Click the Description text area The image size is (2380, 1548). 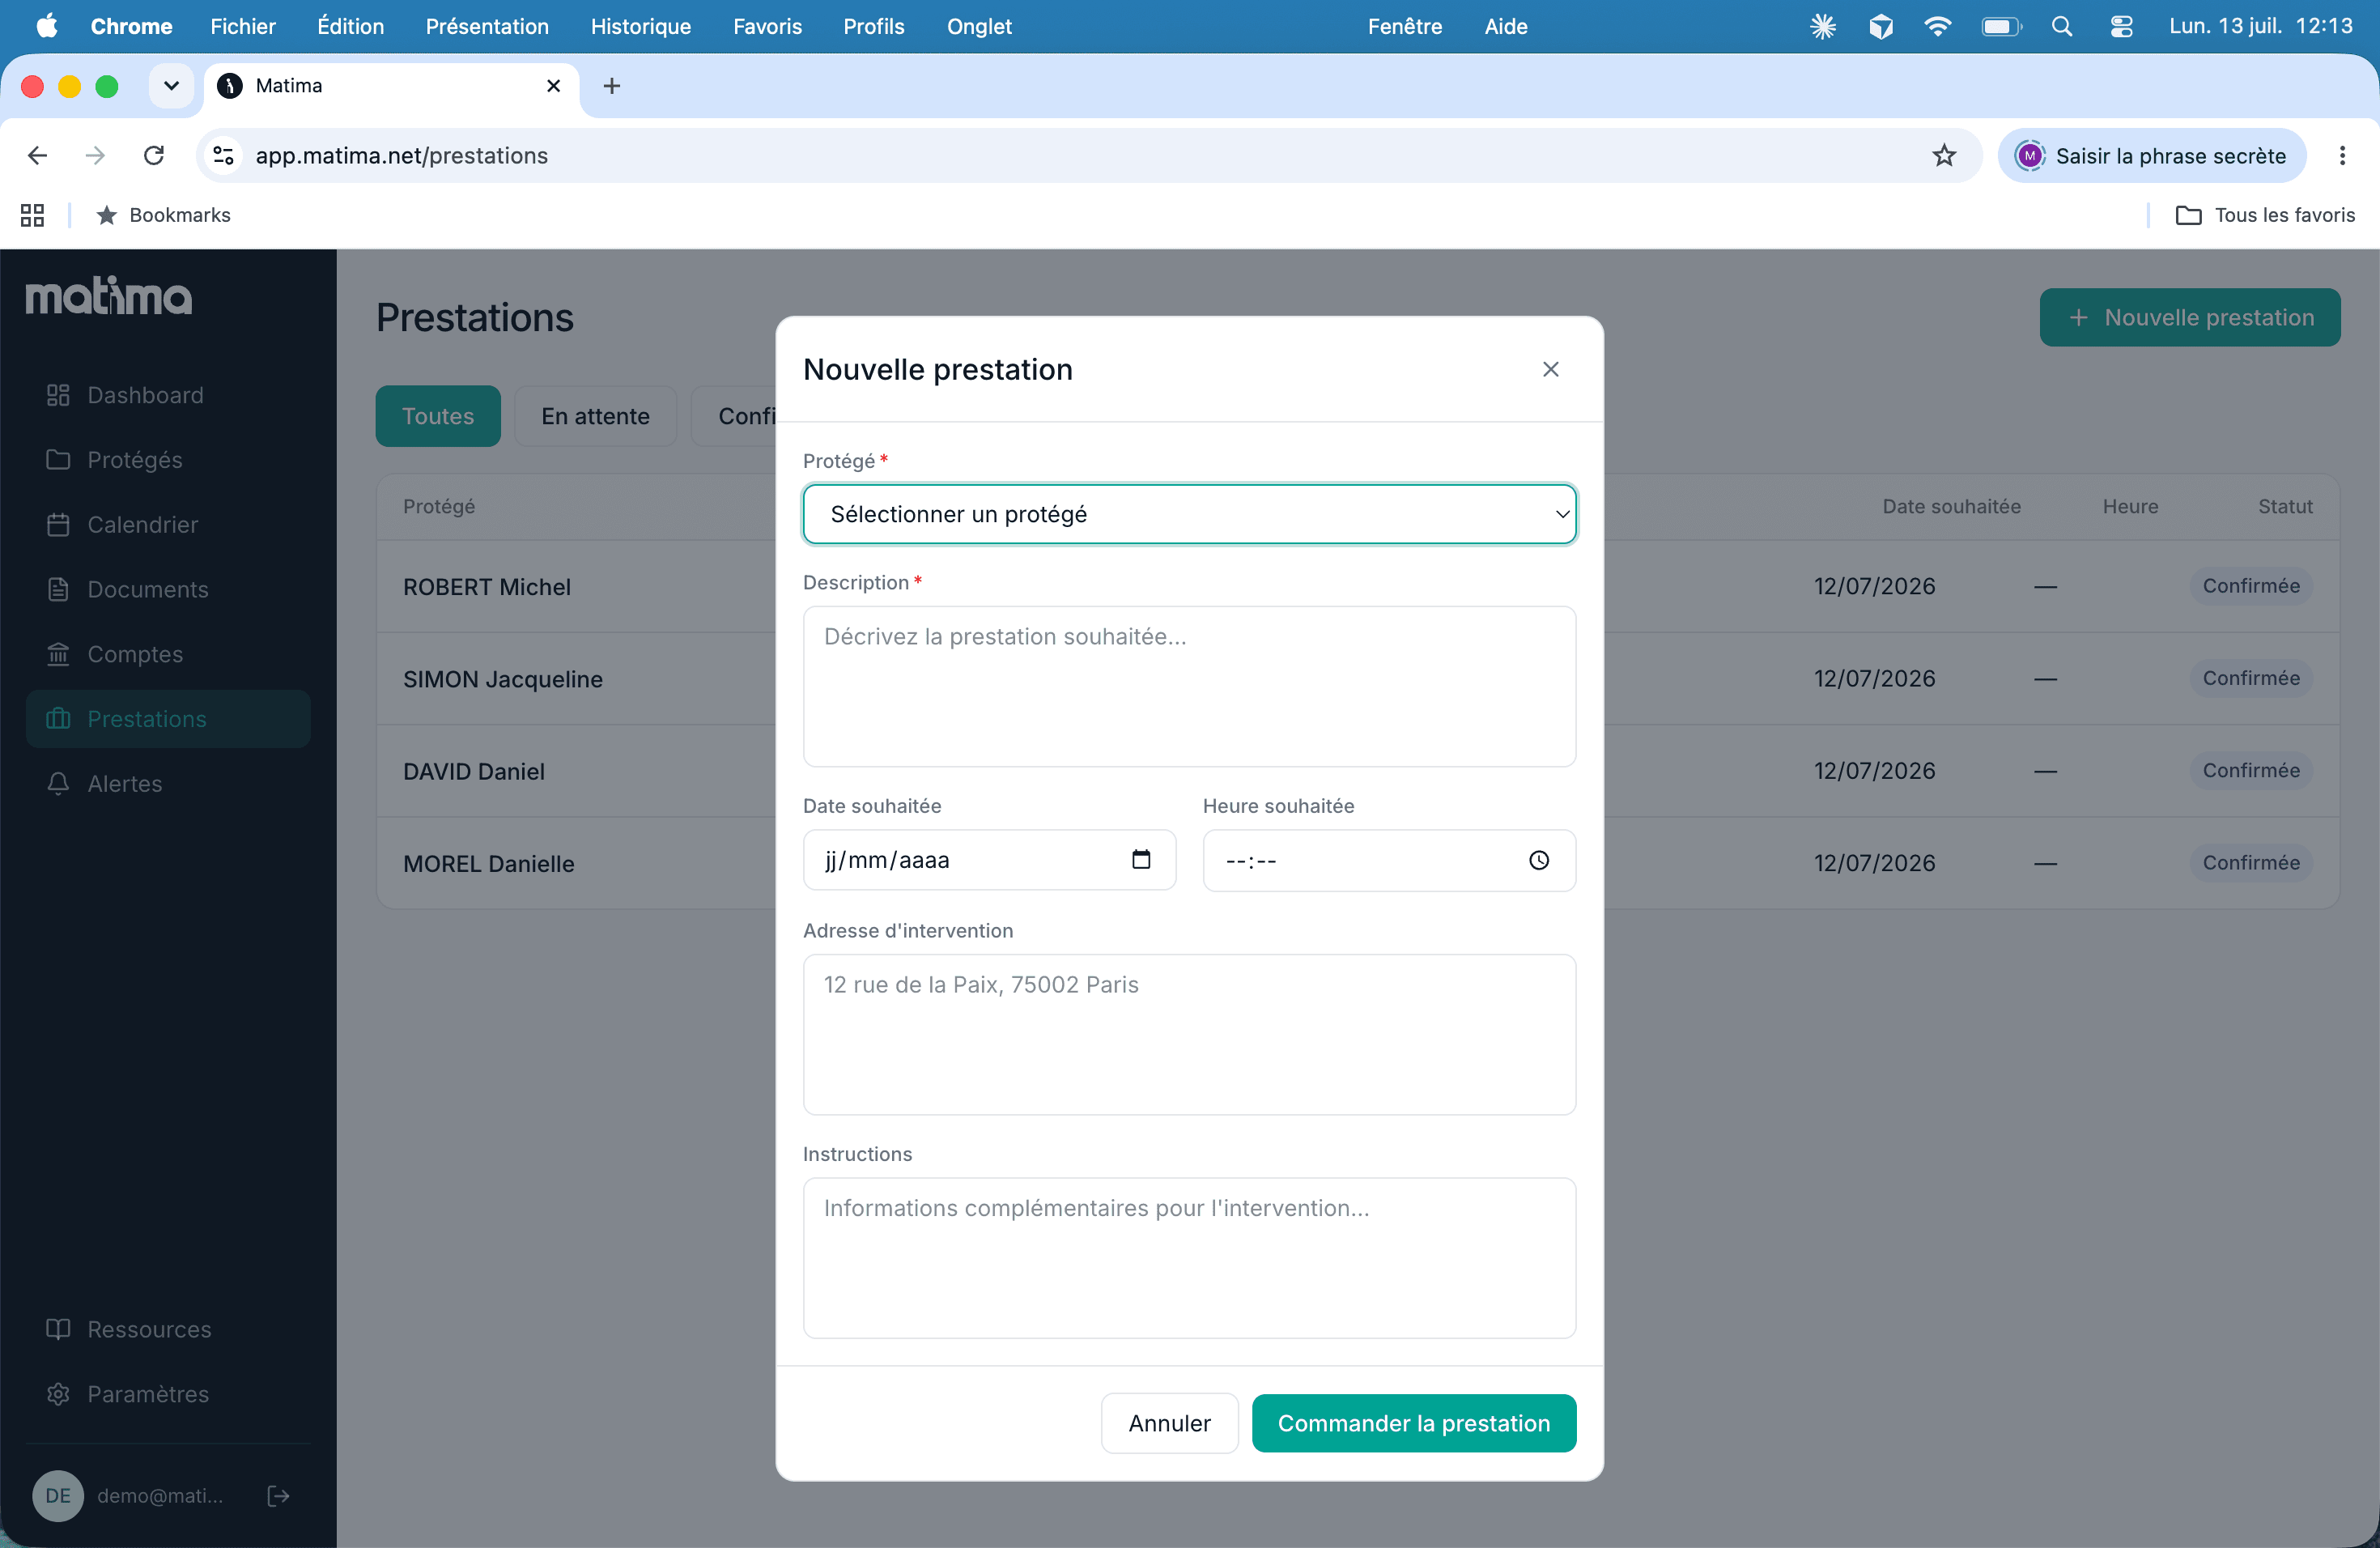point(1189,686)
